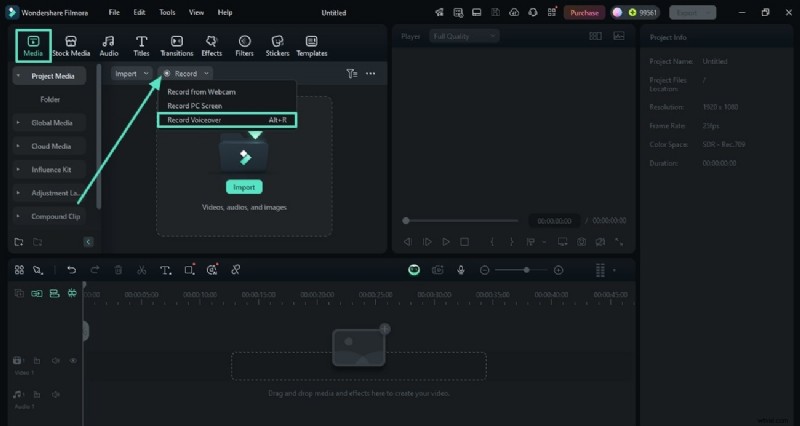Viewport: 800px width, 426px height.
Task: Toggle the Video 1 track visibility
Action: click(x=73, y=360)
